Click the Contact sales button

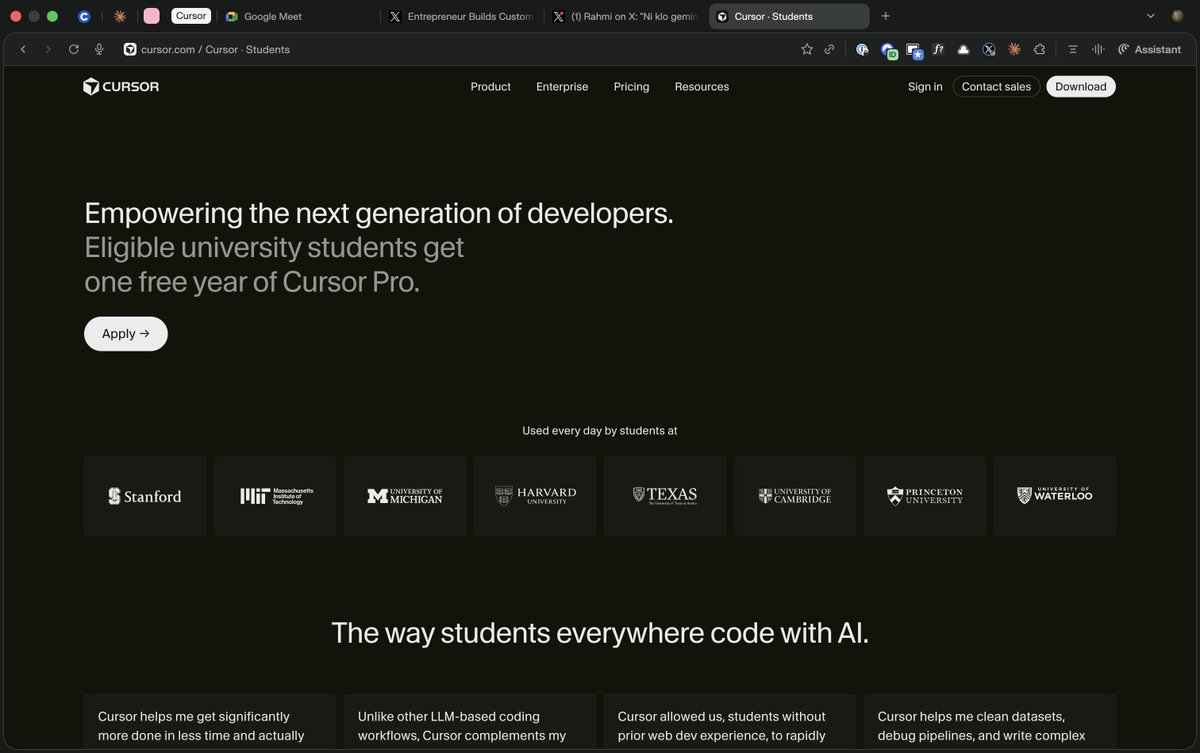[x=996, y=87]
